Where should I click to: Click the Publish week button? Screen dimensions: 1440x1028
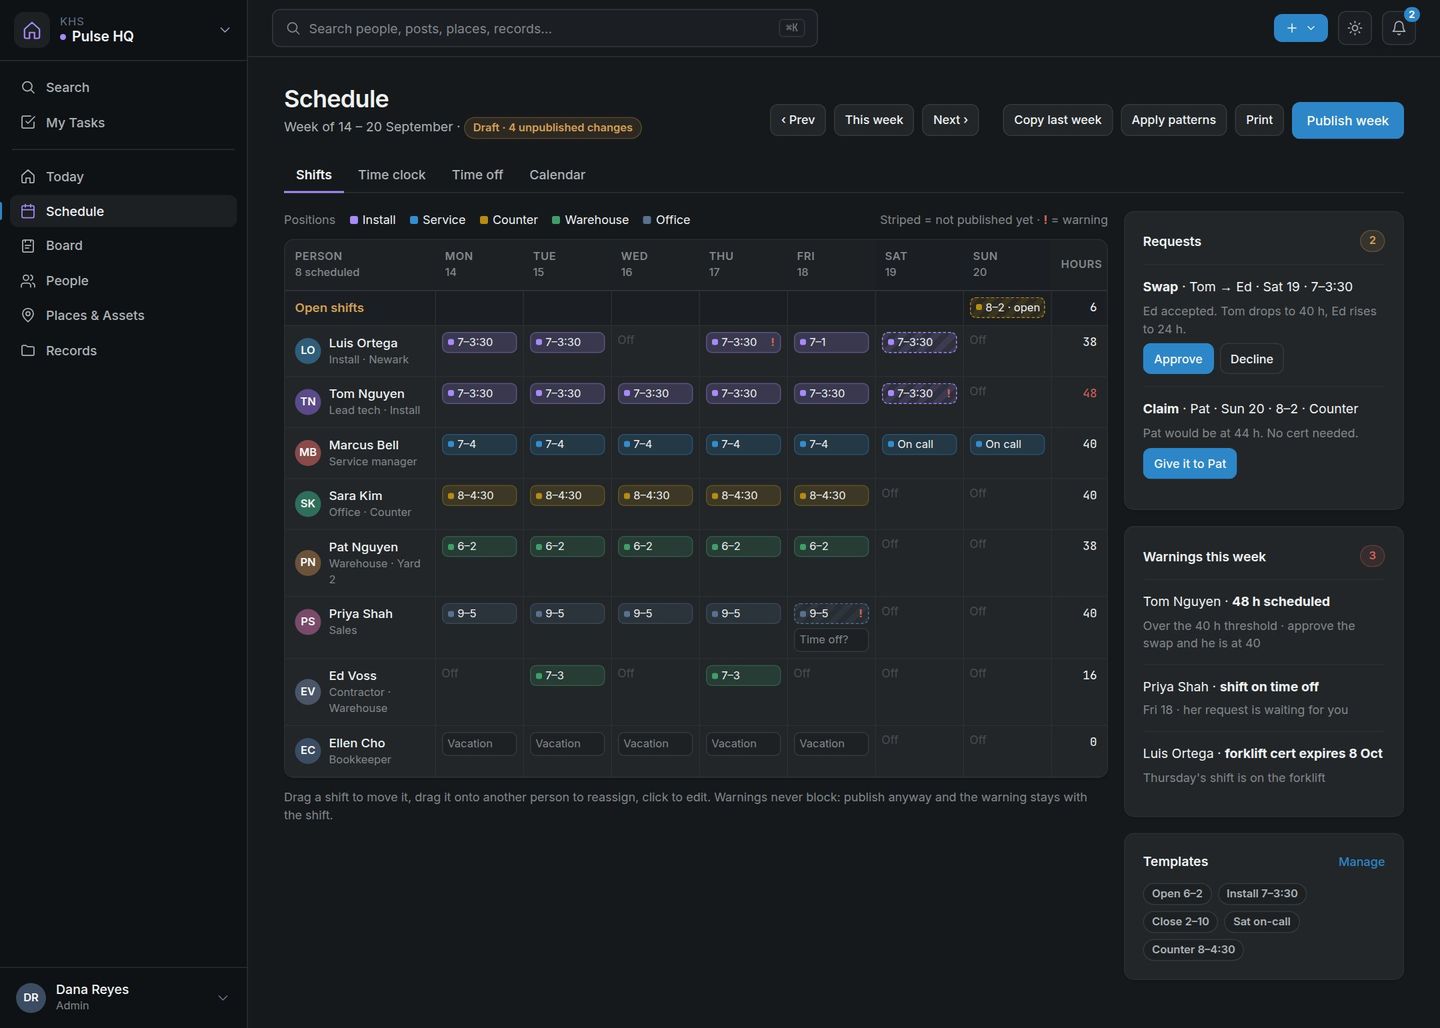1347,120
